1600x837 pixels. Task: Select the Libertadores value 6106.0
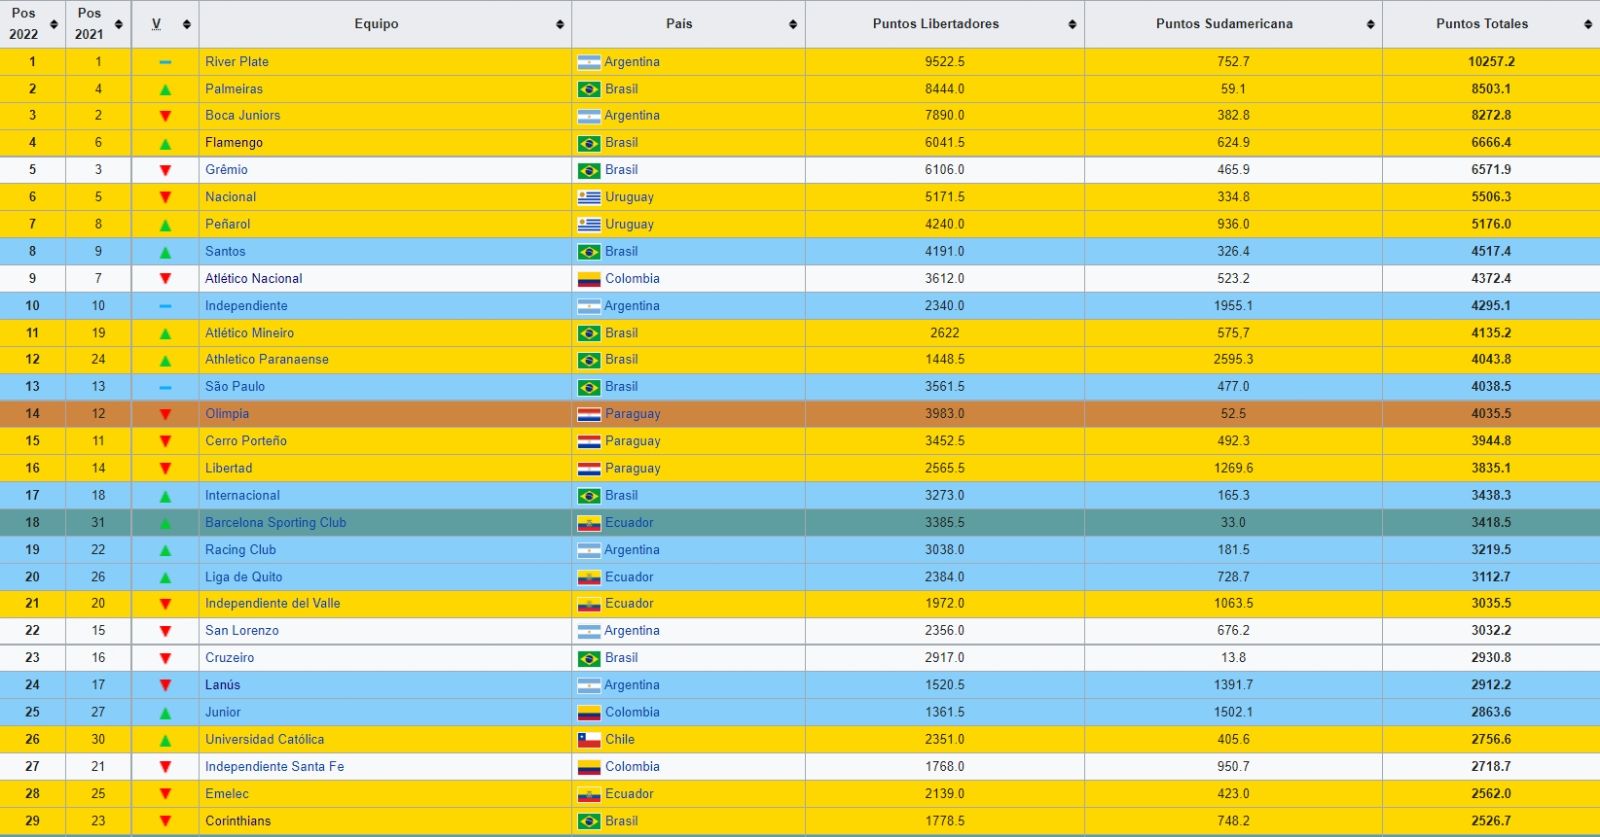(945, 170)
